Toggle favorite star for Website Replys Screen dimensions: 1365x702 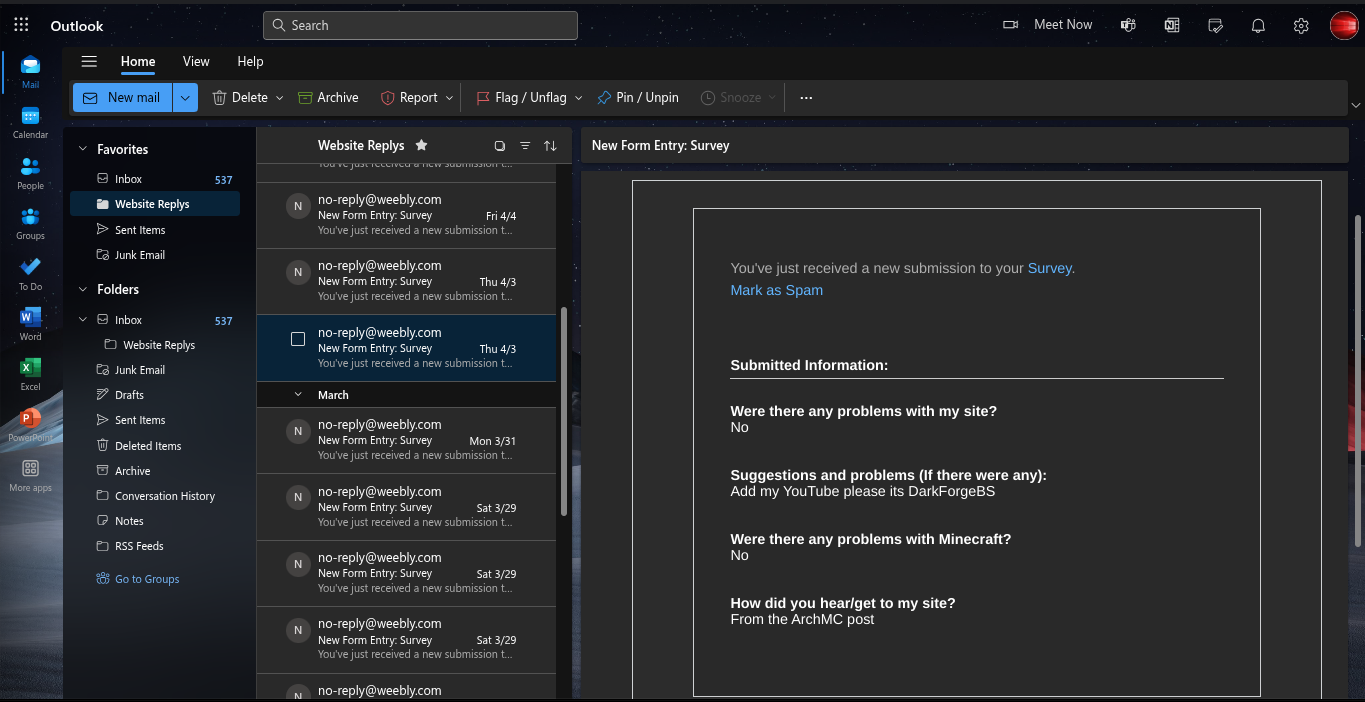coord(421,145)
